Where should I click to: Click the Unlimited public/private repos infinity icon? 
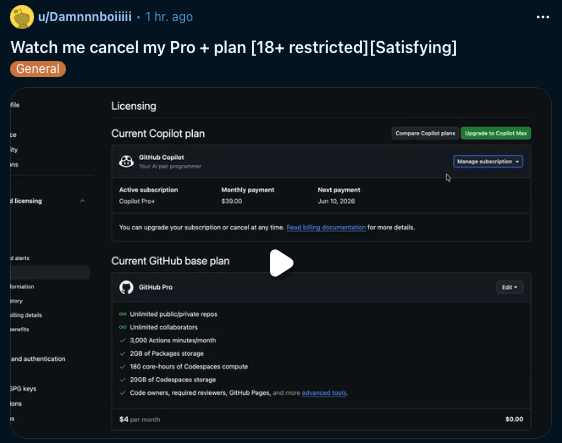[x=123, y=314]
